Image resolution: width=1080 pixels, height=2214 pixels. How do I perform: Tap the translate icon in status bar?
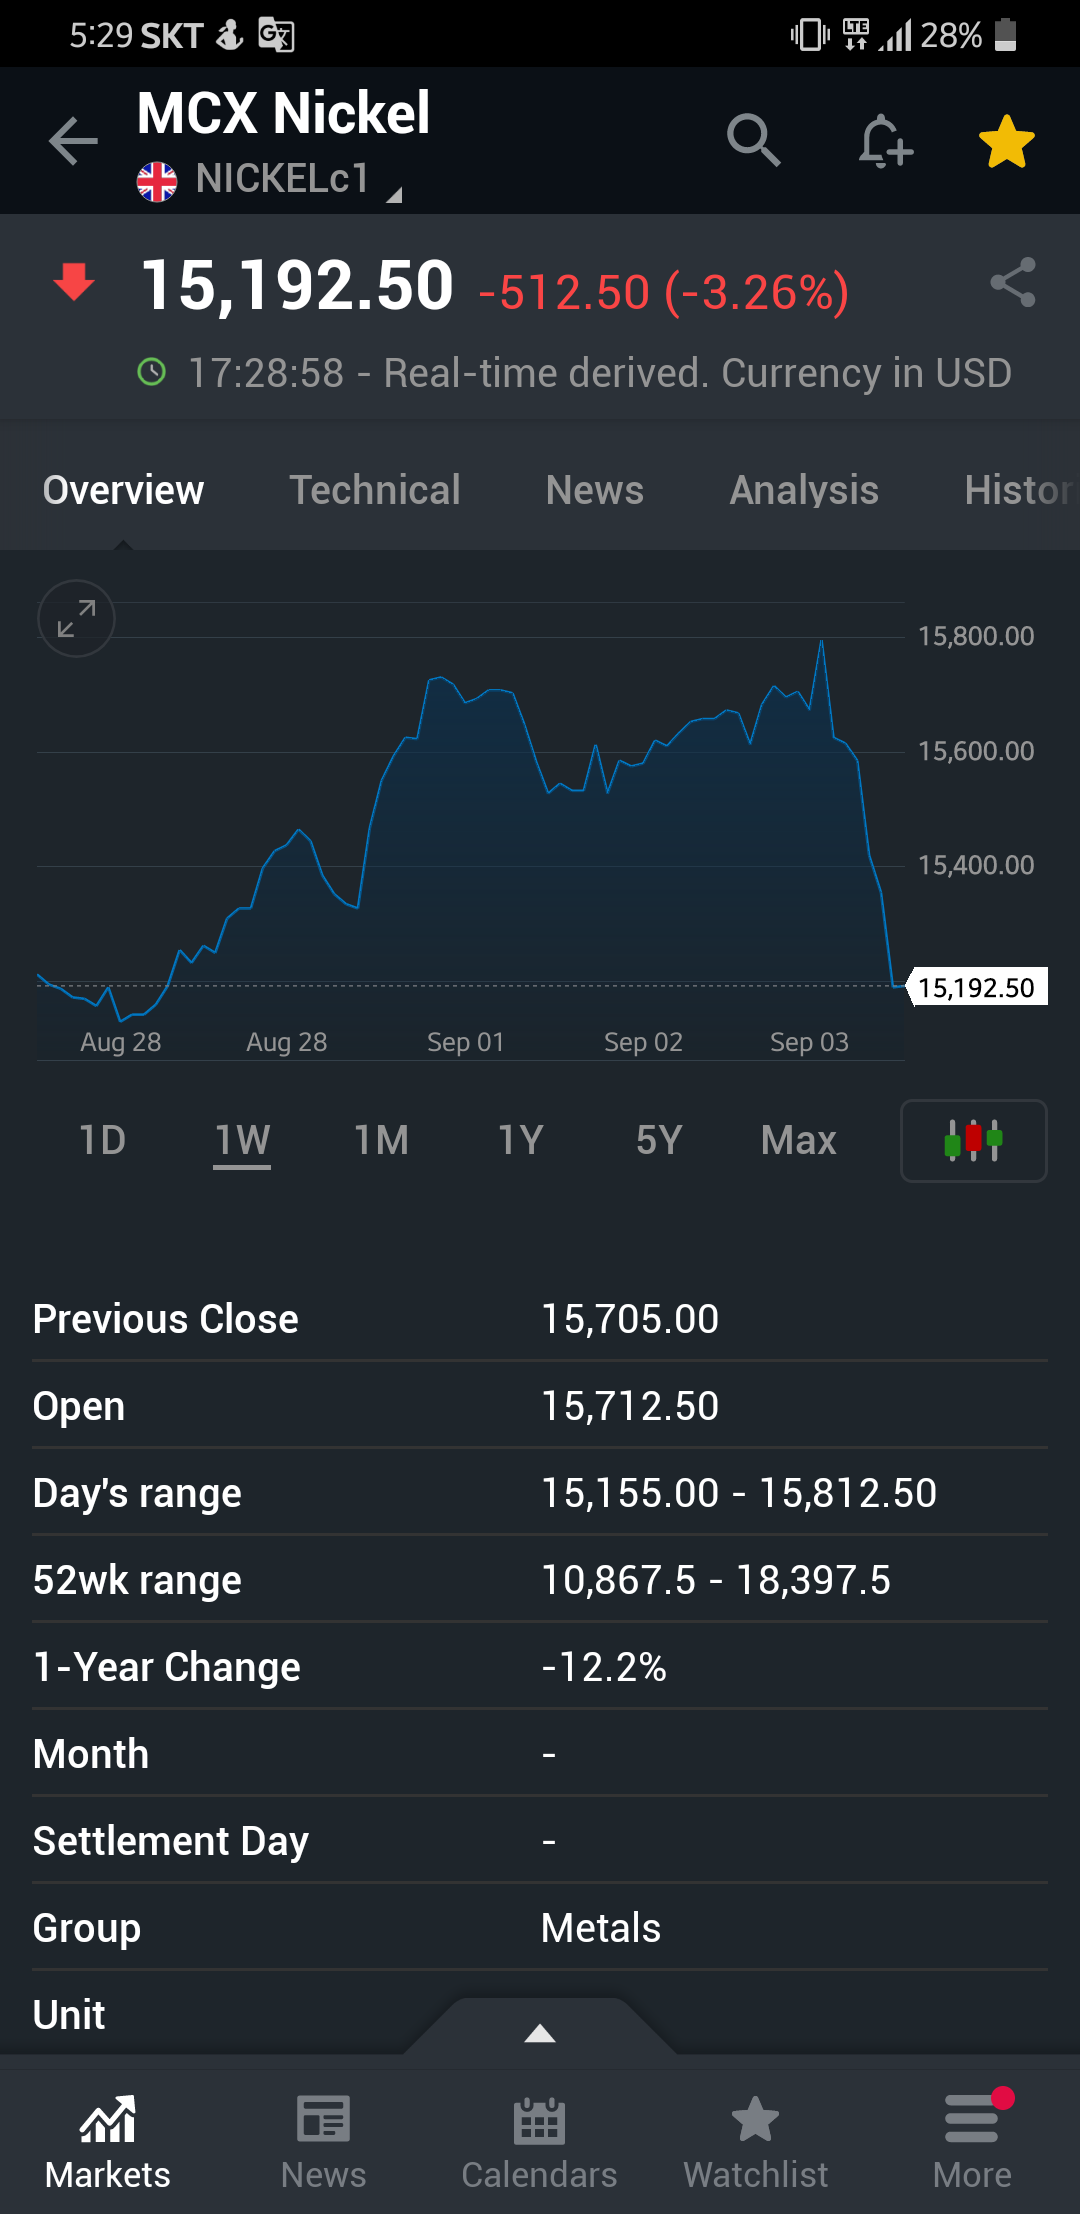click(276, 35)
